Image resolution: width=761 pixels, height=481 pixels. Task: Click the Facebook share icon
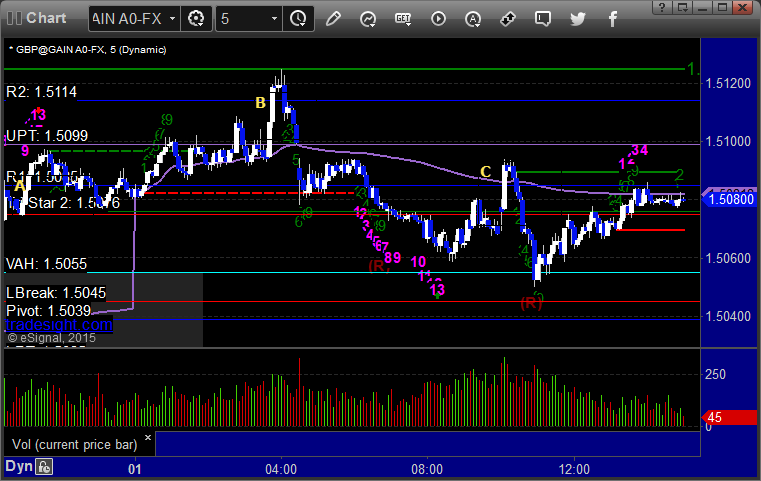pyautogui.click(x=613, y=19)
